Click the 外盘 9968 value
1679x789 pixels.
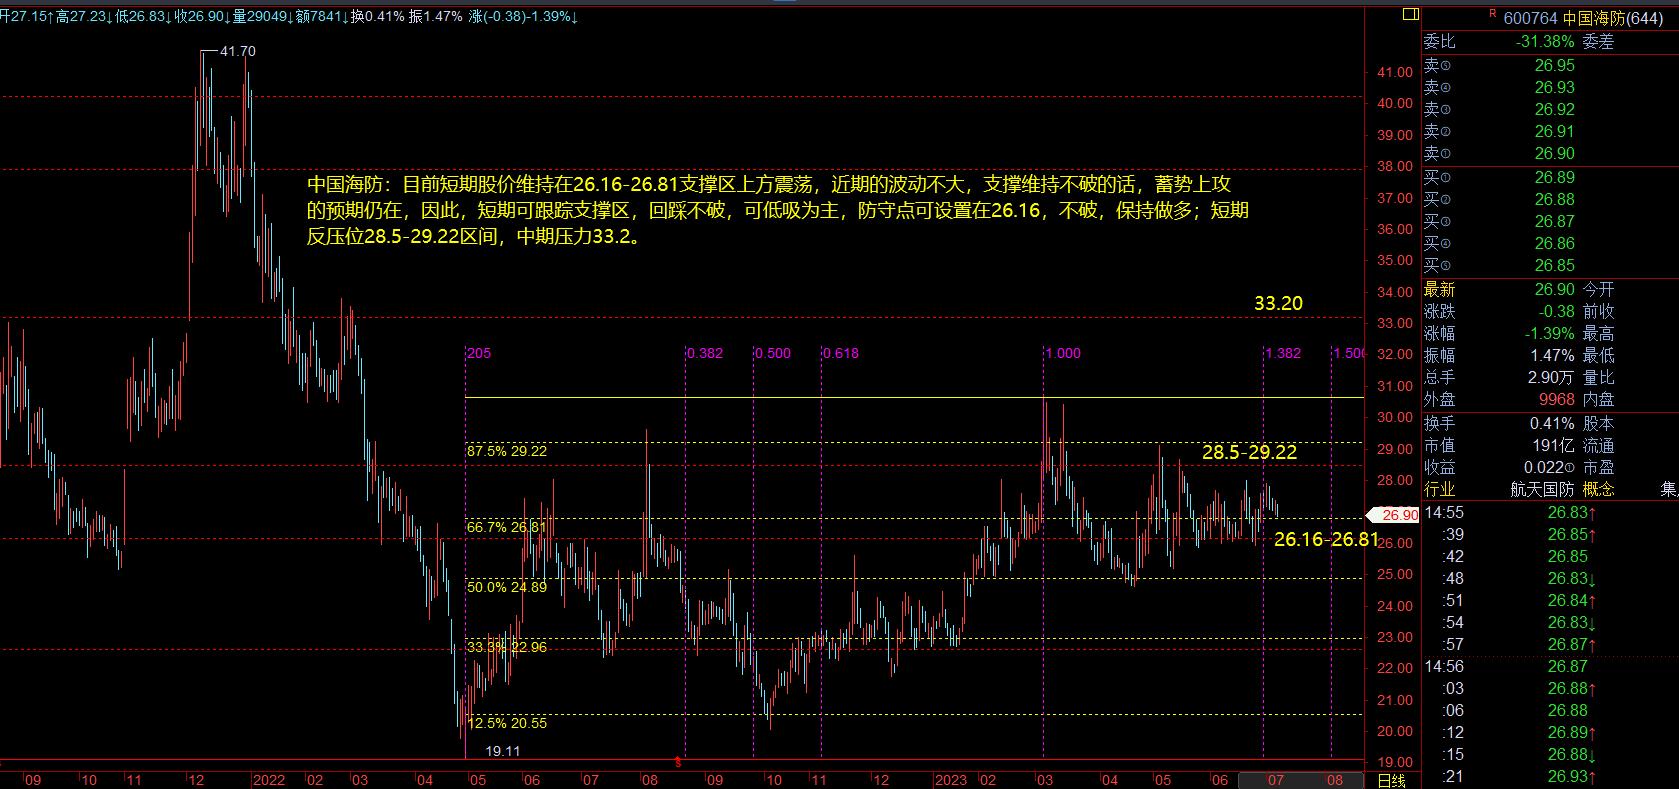coord(1555,399)
